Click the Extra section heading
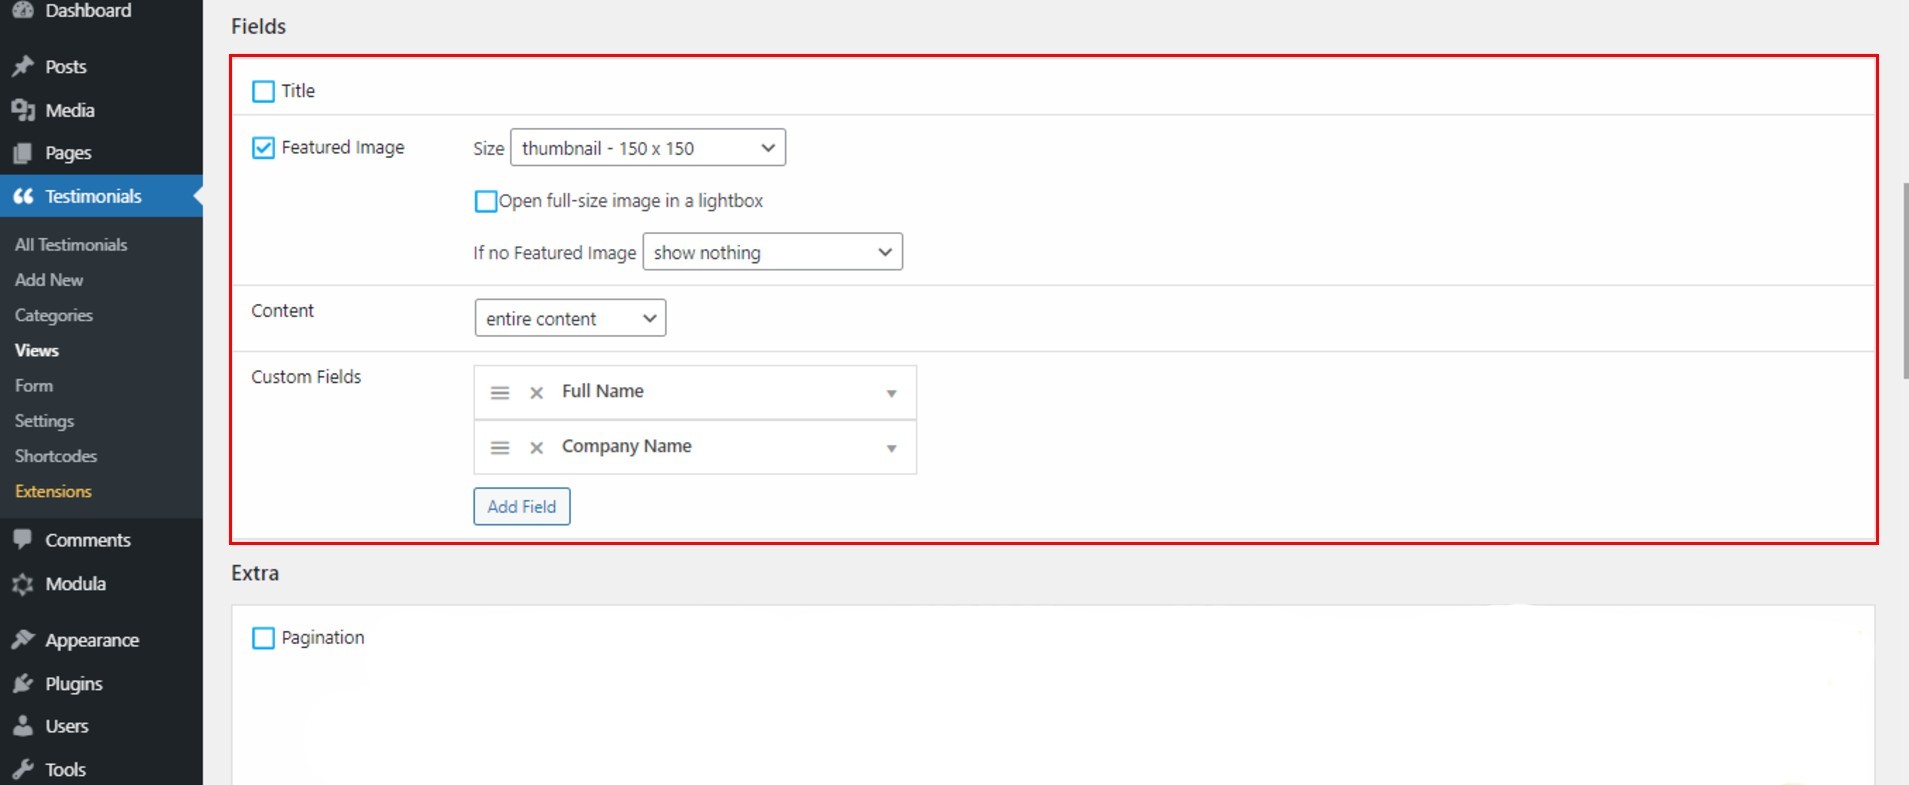The width and height of the screenshot is (1909, 785). coord(255,574)
